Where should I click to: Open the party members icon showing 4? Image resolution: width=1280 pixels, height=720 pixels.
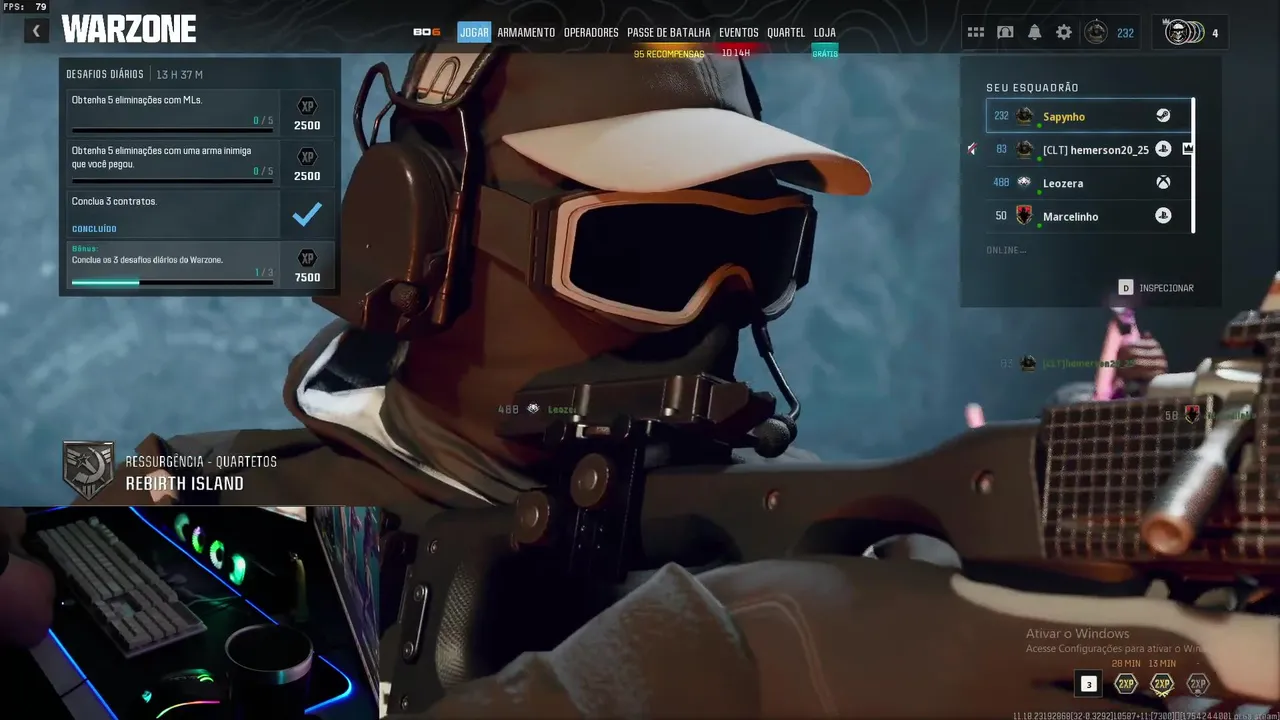[x=1190, y=33]
